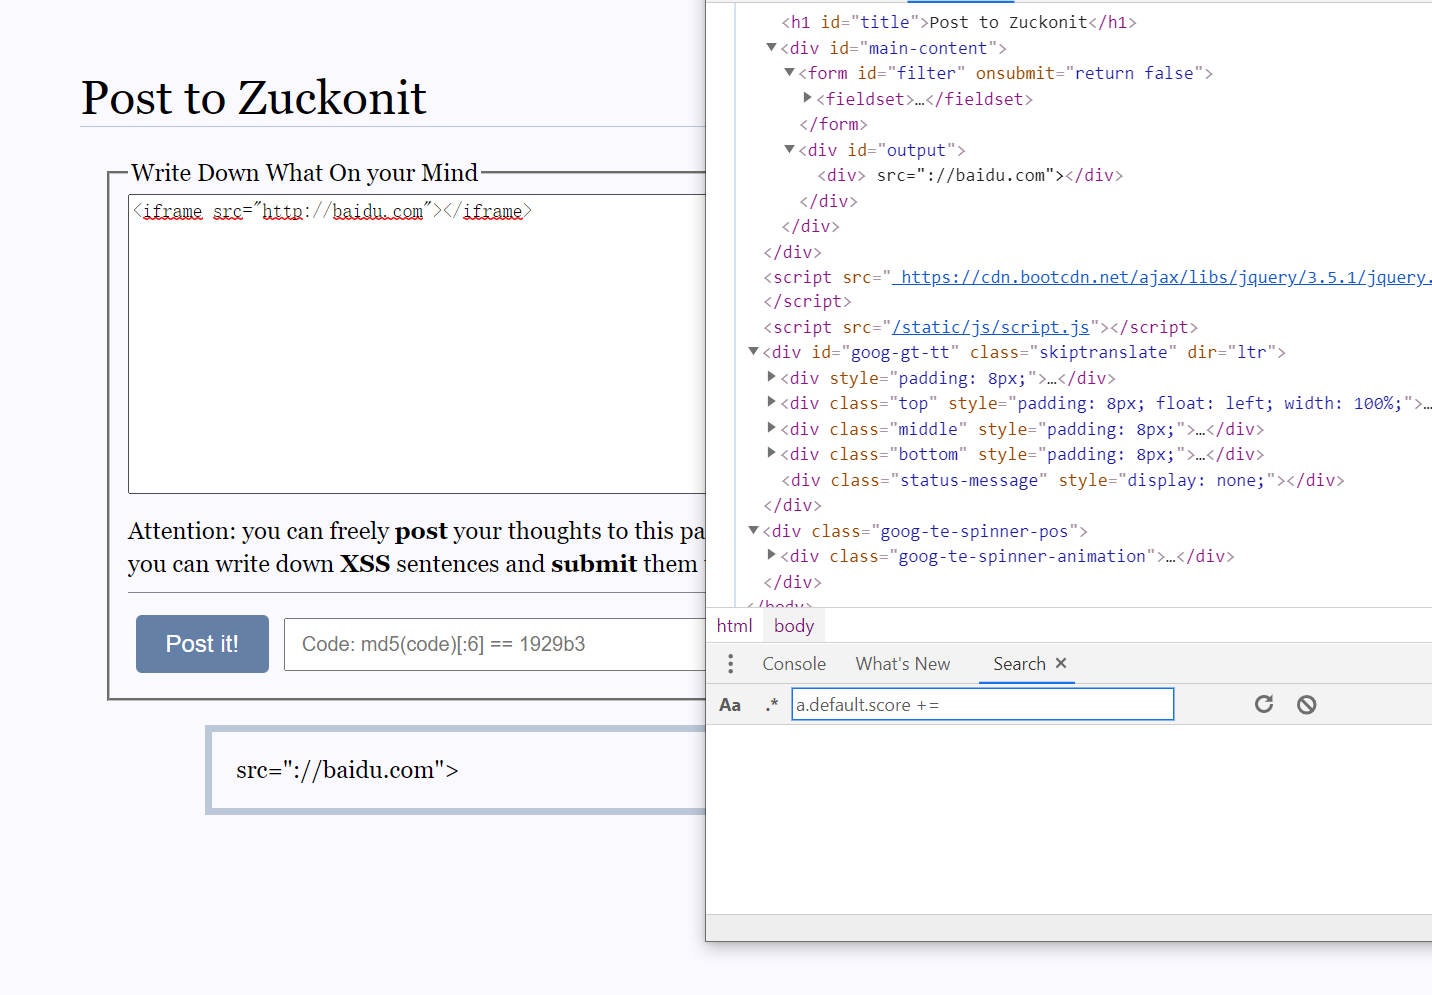Toggle the regular expression (.*) search option
Screen dimensions: 1432x995
pos(771,705)
